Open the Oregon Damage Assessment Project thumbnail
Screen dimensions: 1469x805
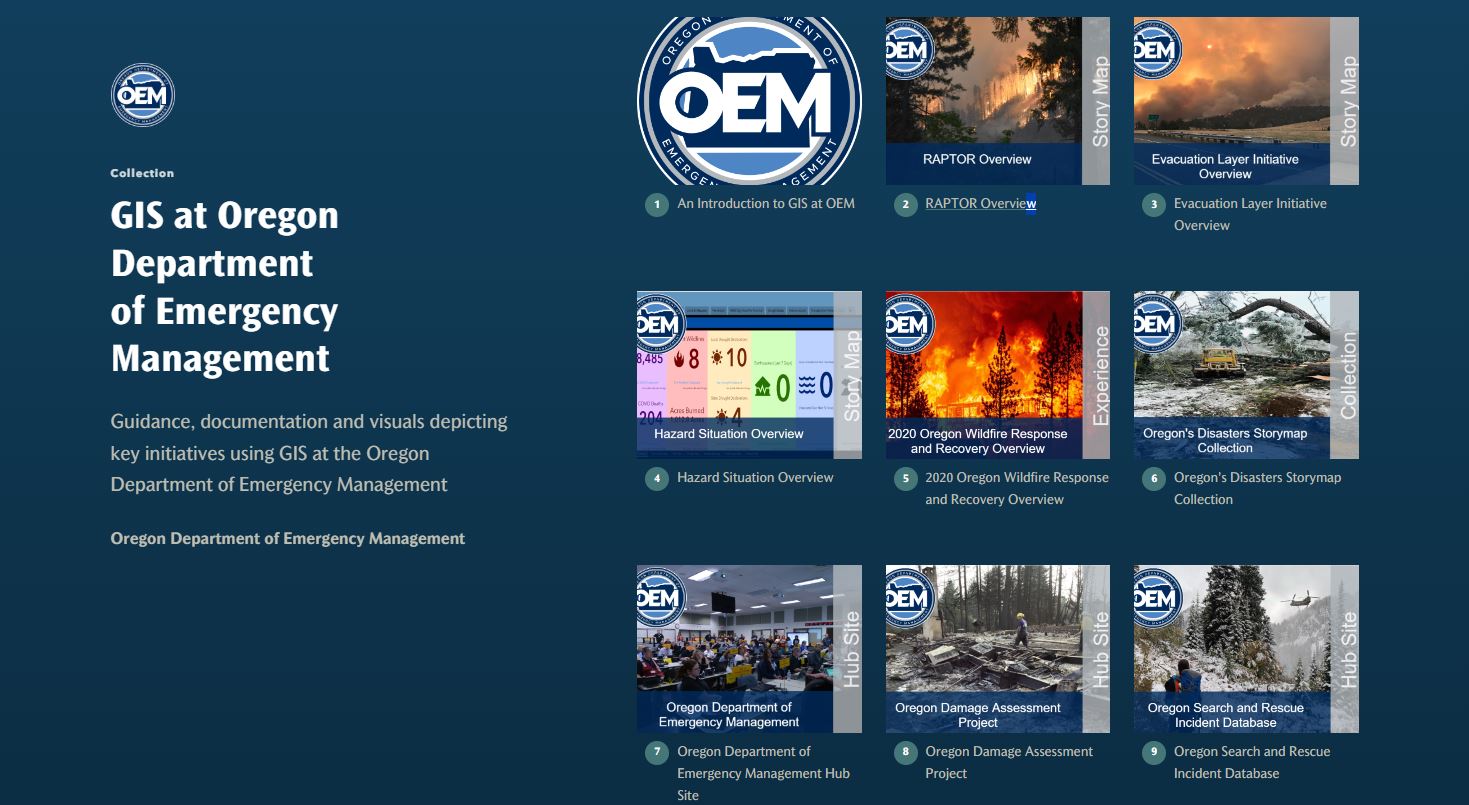(997, 648)
